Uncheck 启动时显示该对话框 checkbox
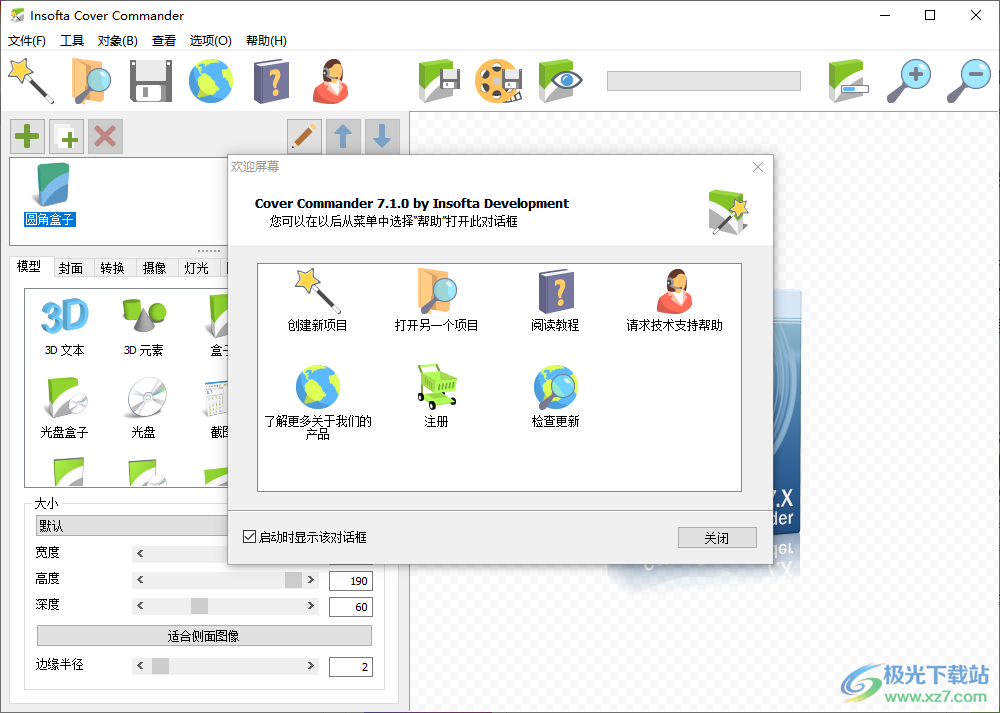The height and width of the screenshot is (713, 1000). click(x=249, y=537)
